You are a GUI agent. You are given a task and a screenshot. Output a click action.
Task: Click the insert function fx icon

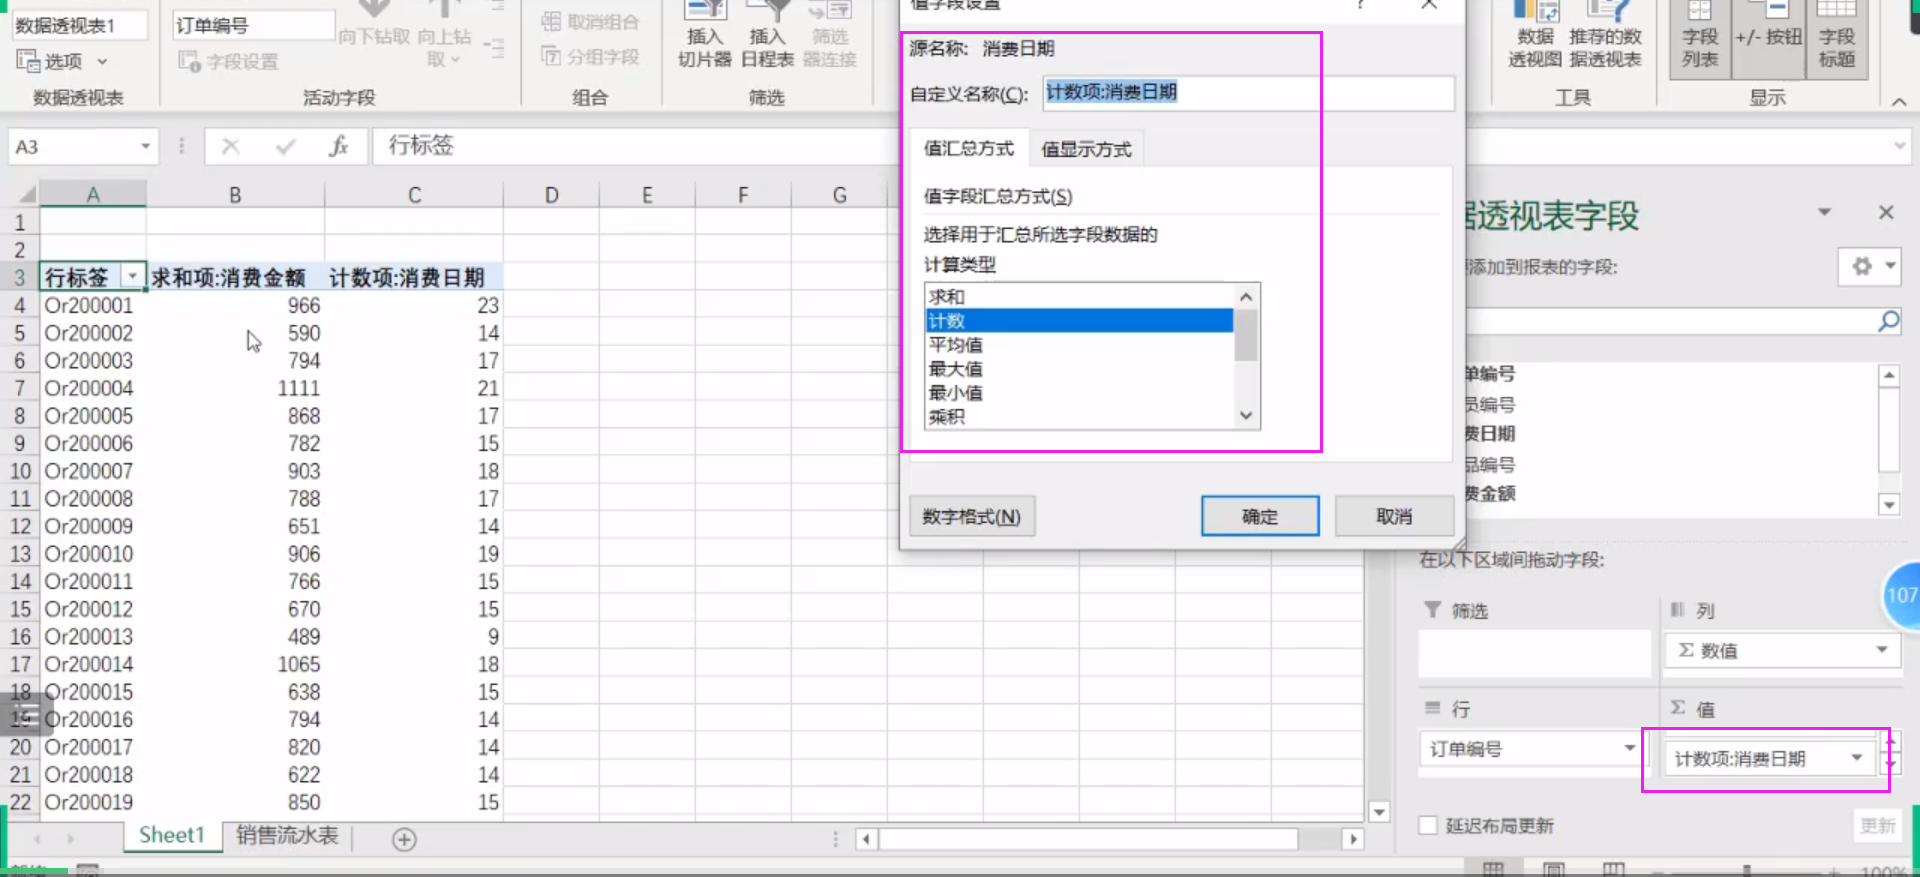point(339,147)
